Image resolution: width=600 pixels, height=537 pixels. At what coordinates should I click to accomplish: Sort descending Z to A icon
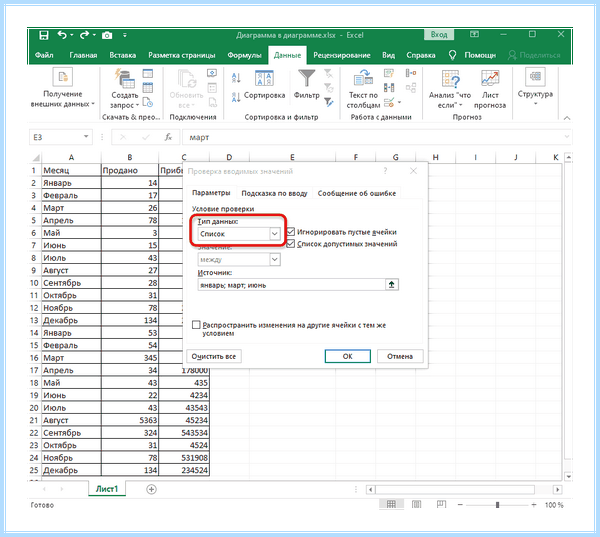point(236,97)
